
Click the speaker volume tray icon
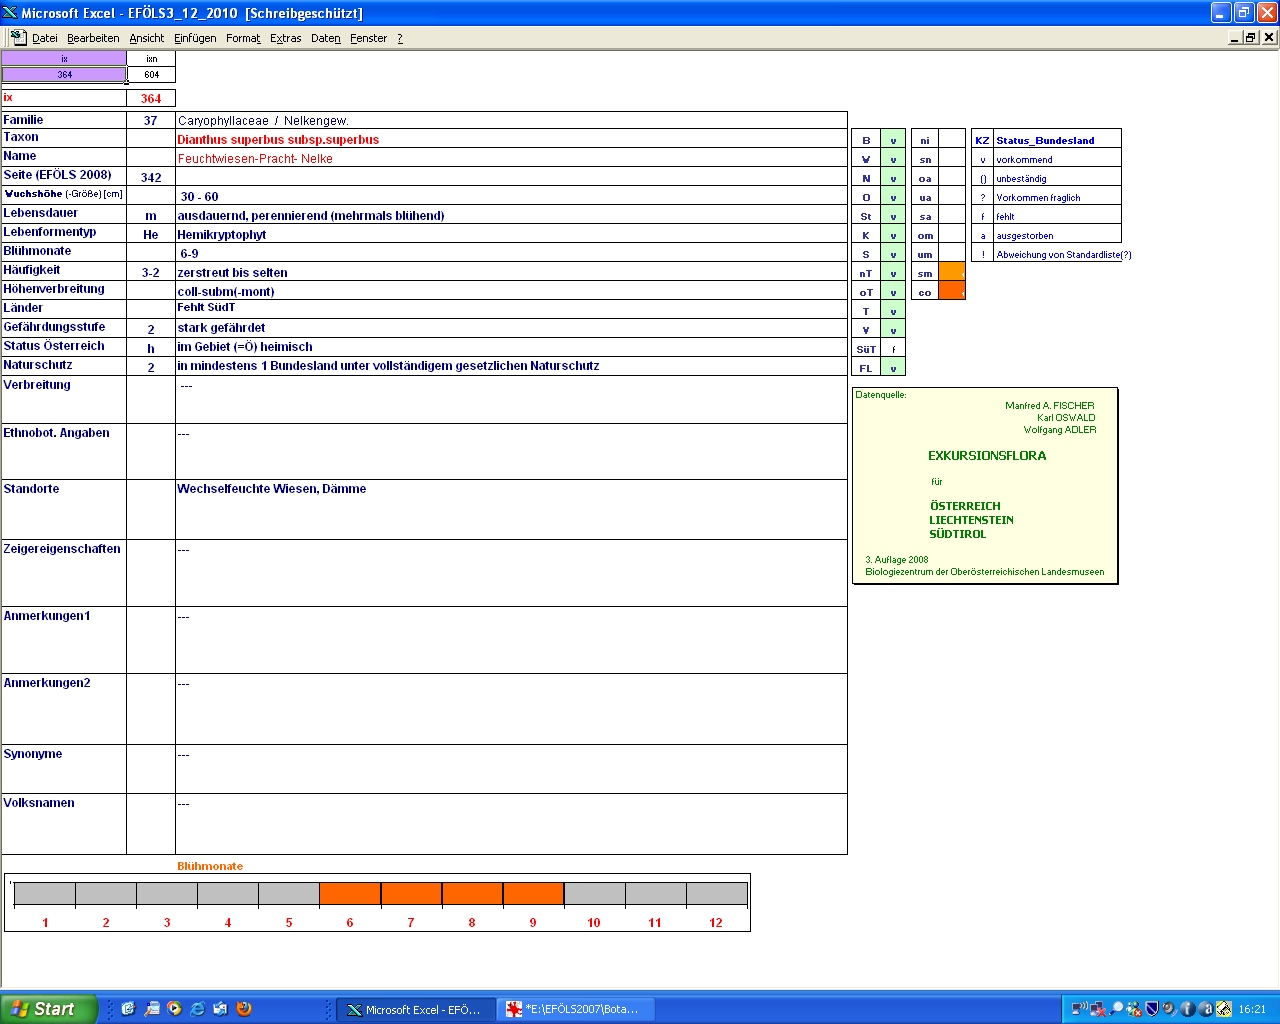click(x=1169, y=1009)
